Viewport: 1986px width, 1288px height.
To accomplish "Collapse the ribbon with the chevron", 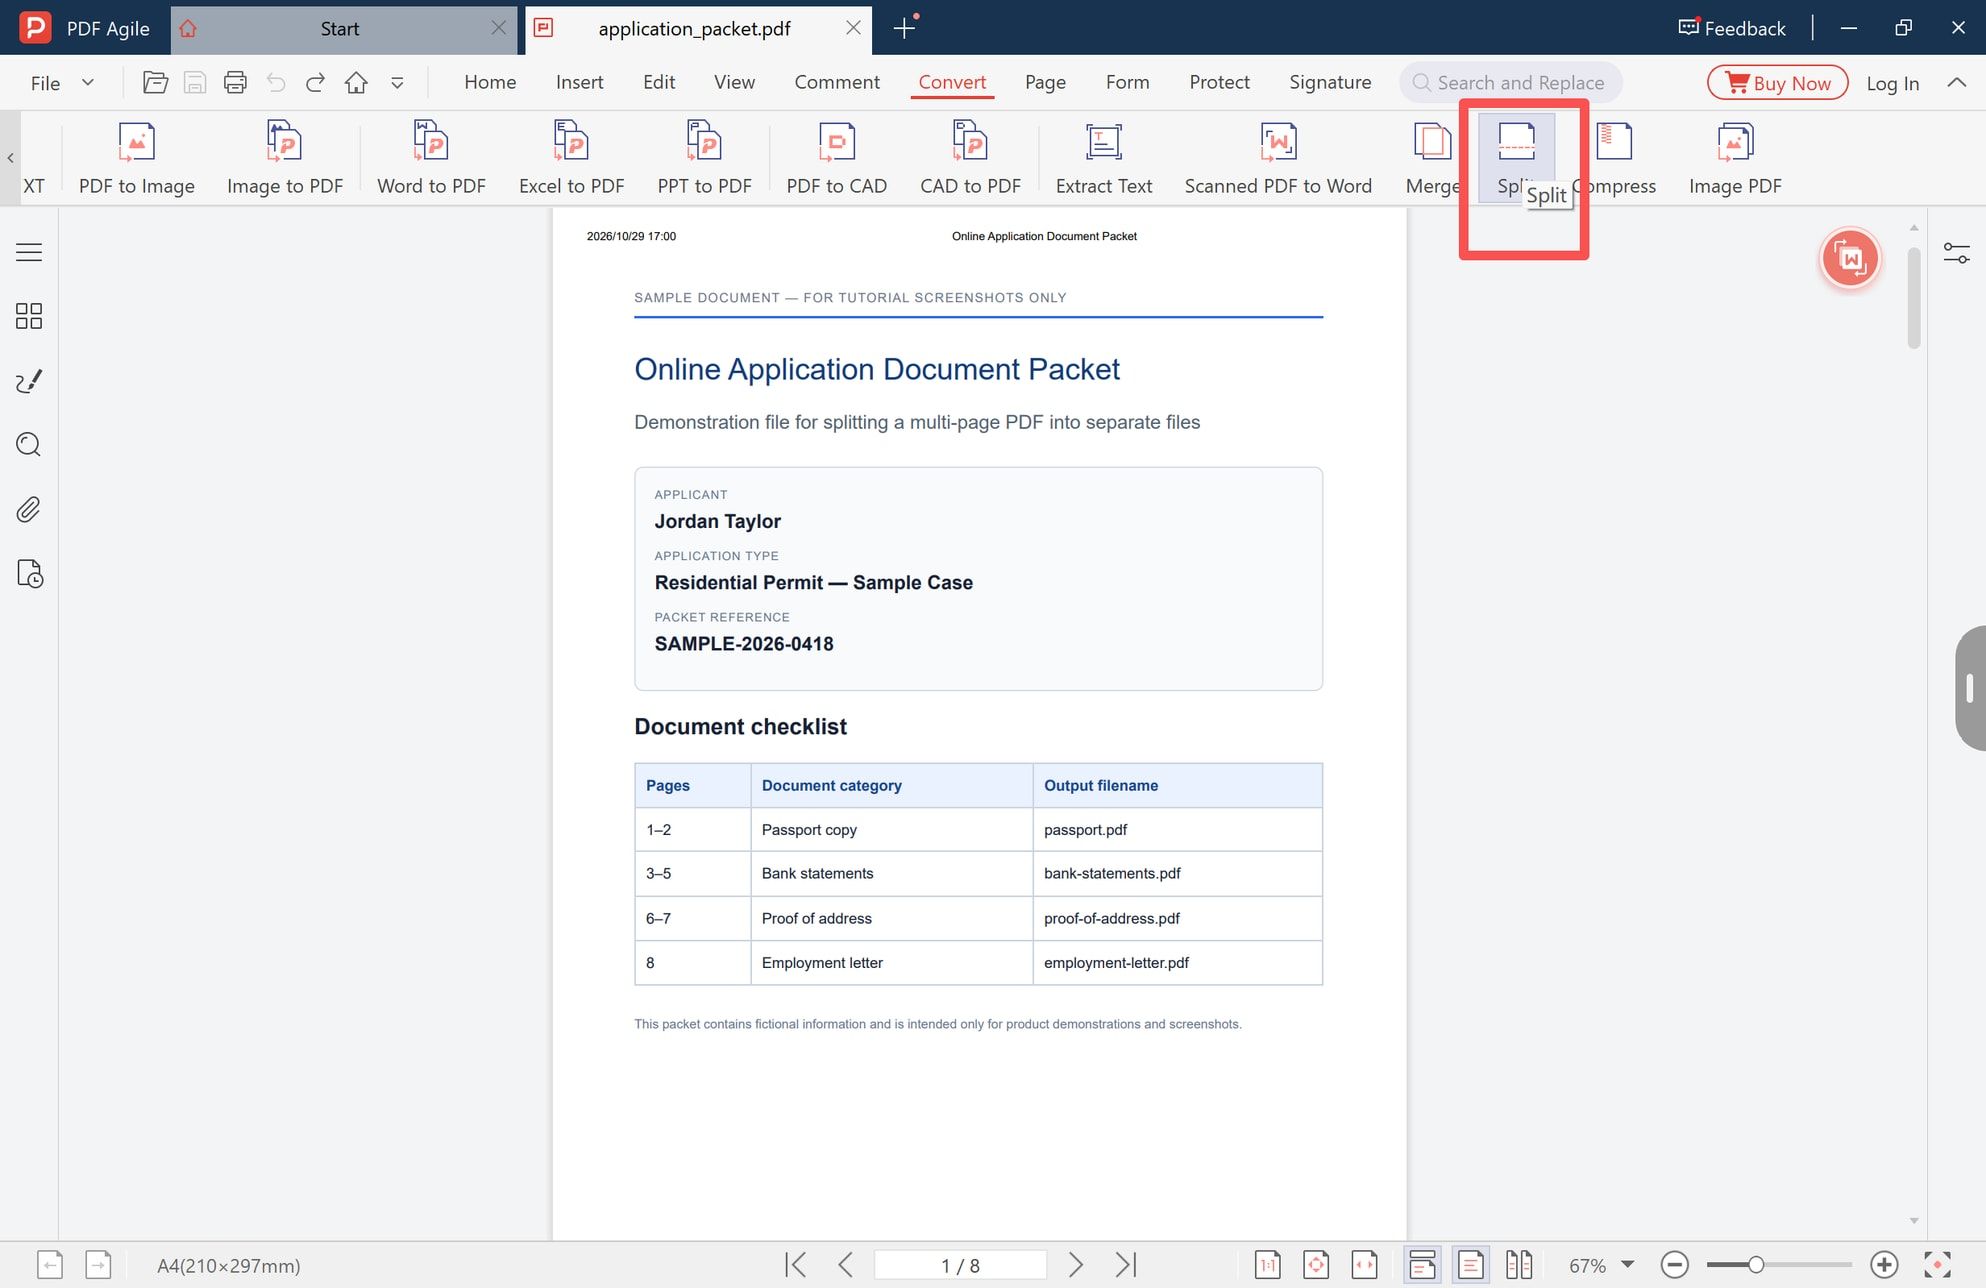I will [1957, 83].
